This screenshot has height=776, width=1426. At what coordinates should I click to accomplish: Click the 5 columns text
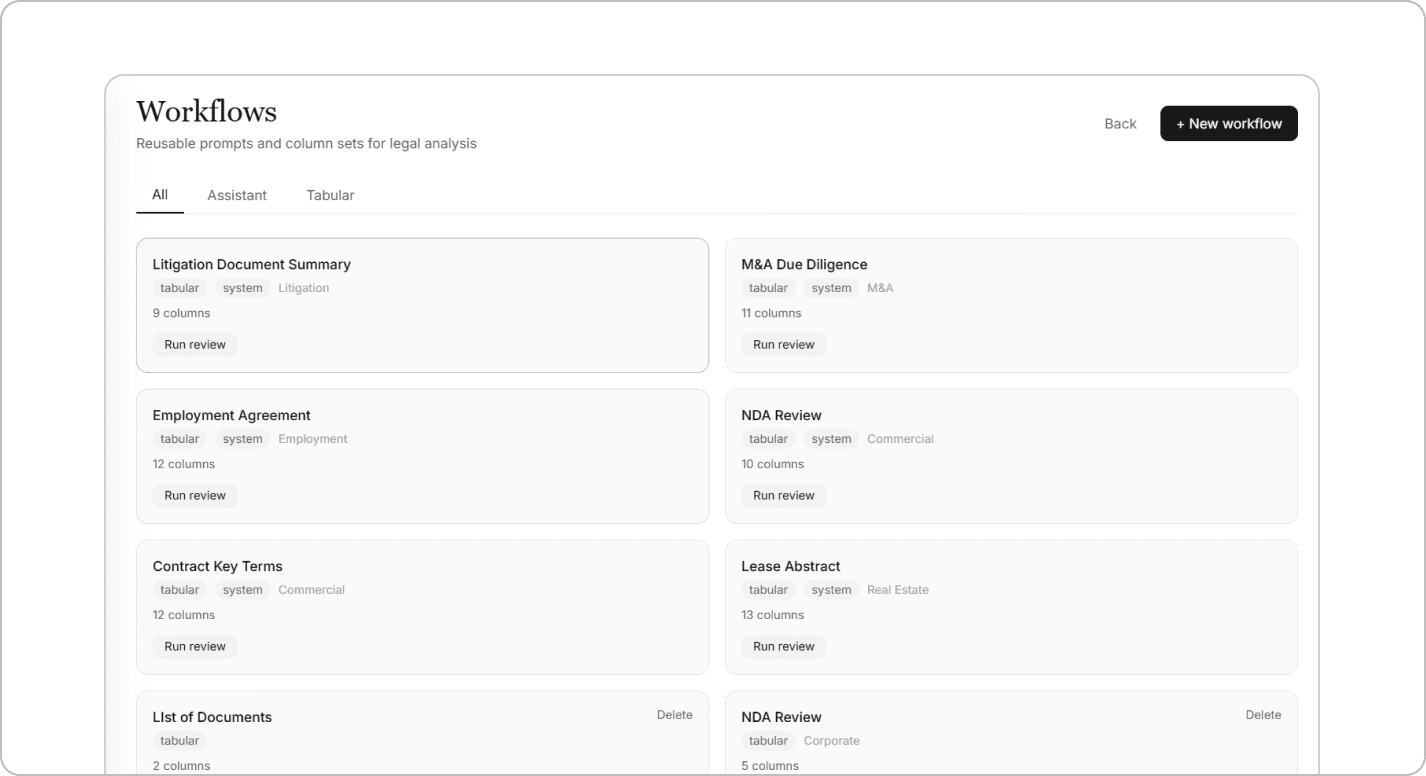(770, 766)
